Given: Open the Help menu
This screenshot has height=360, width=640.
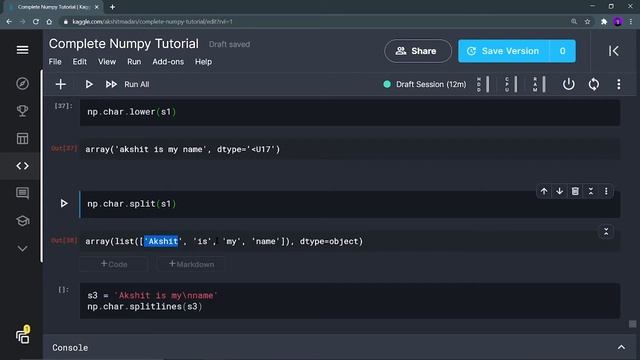Looking at the screenshot, I should click(203, 62).
